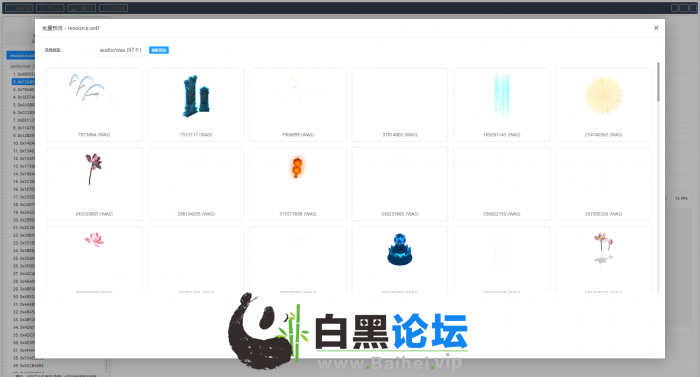Open the blue lotus fountain statue sprite
The width and height of the screenshot is (700, 377).
400,260
